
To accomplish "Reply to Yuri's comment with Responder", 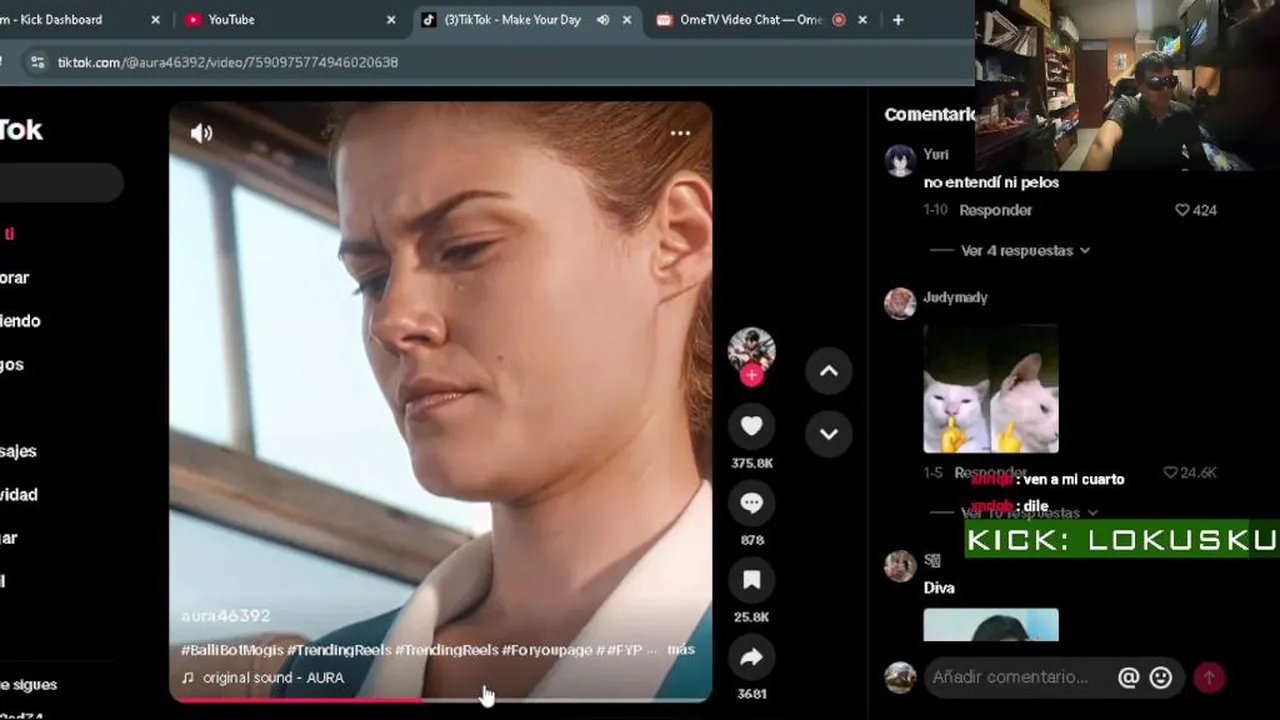I will tap(995, 210).
